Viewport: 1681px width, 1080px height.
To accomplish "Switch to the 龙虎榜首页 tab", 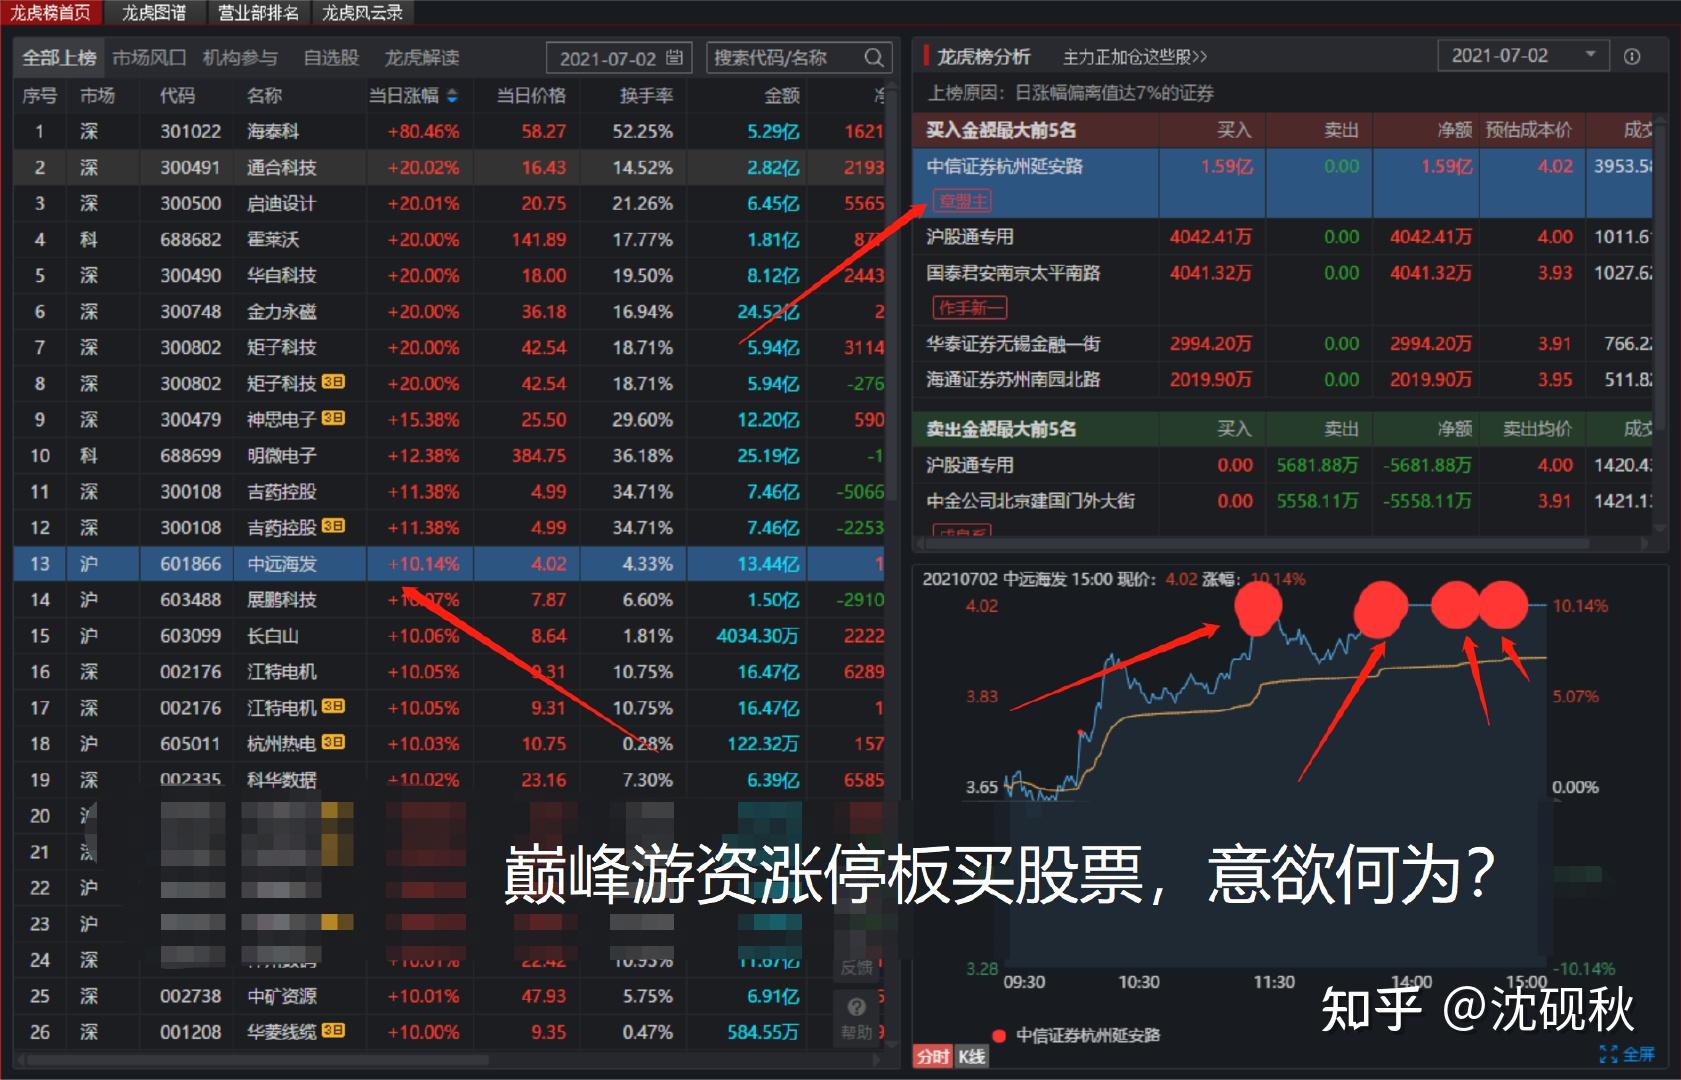I will coord(50,12).
